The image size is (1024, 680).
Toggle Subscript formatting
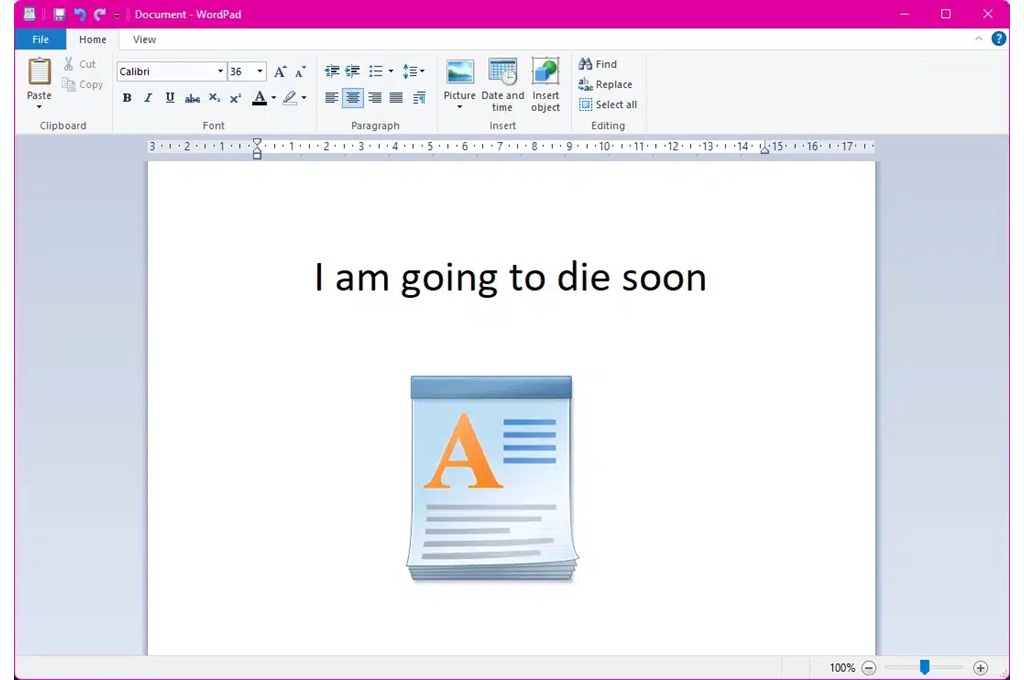214,98
